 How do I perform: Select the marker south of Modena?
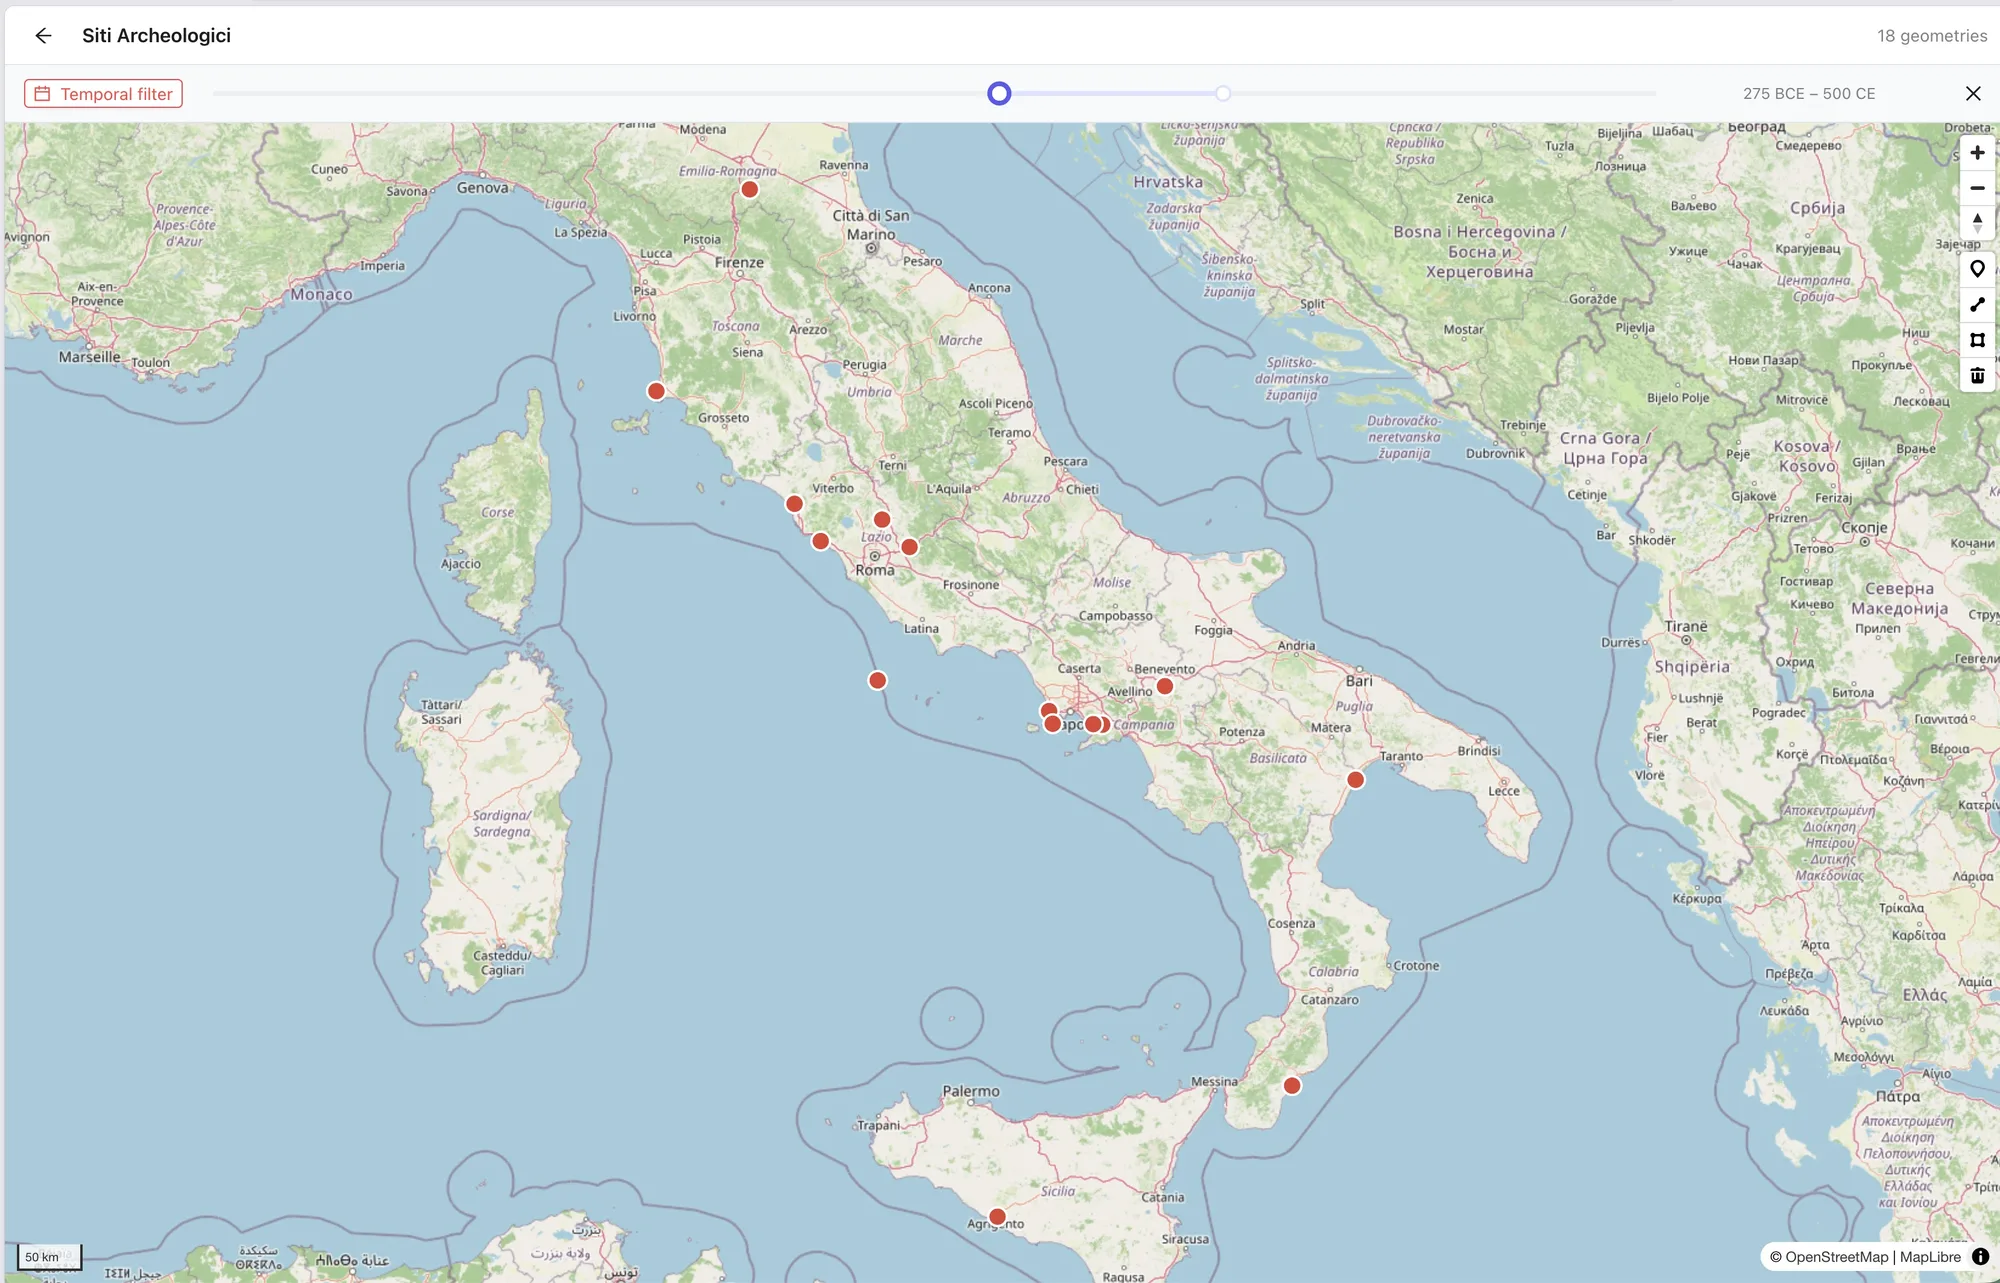pos(750,189)
